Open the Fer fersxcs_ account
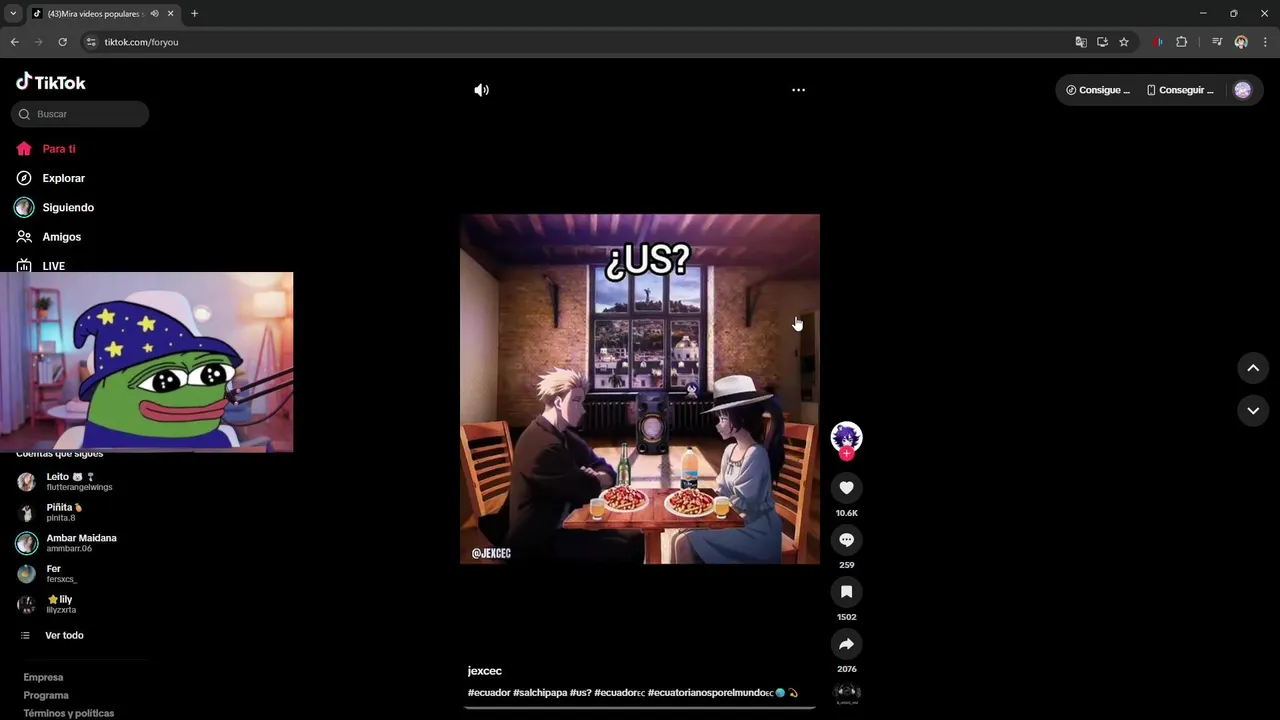1280x720 pixels. point(47,574)
